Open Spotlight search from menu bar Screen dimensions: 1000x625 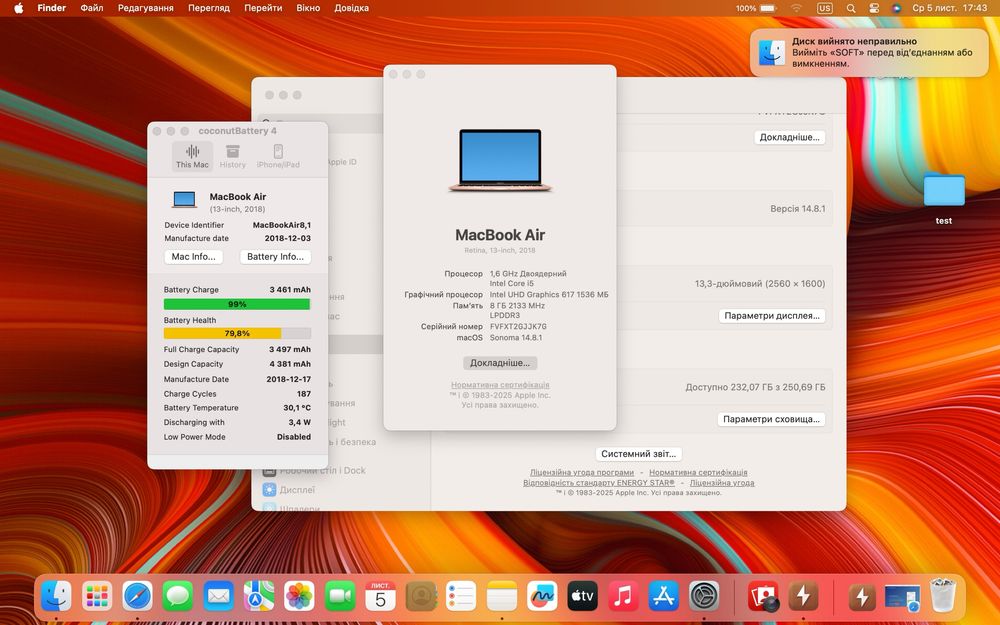(x=851, y=8)
